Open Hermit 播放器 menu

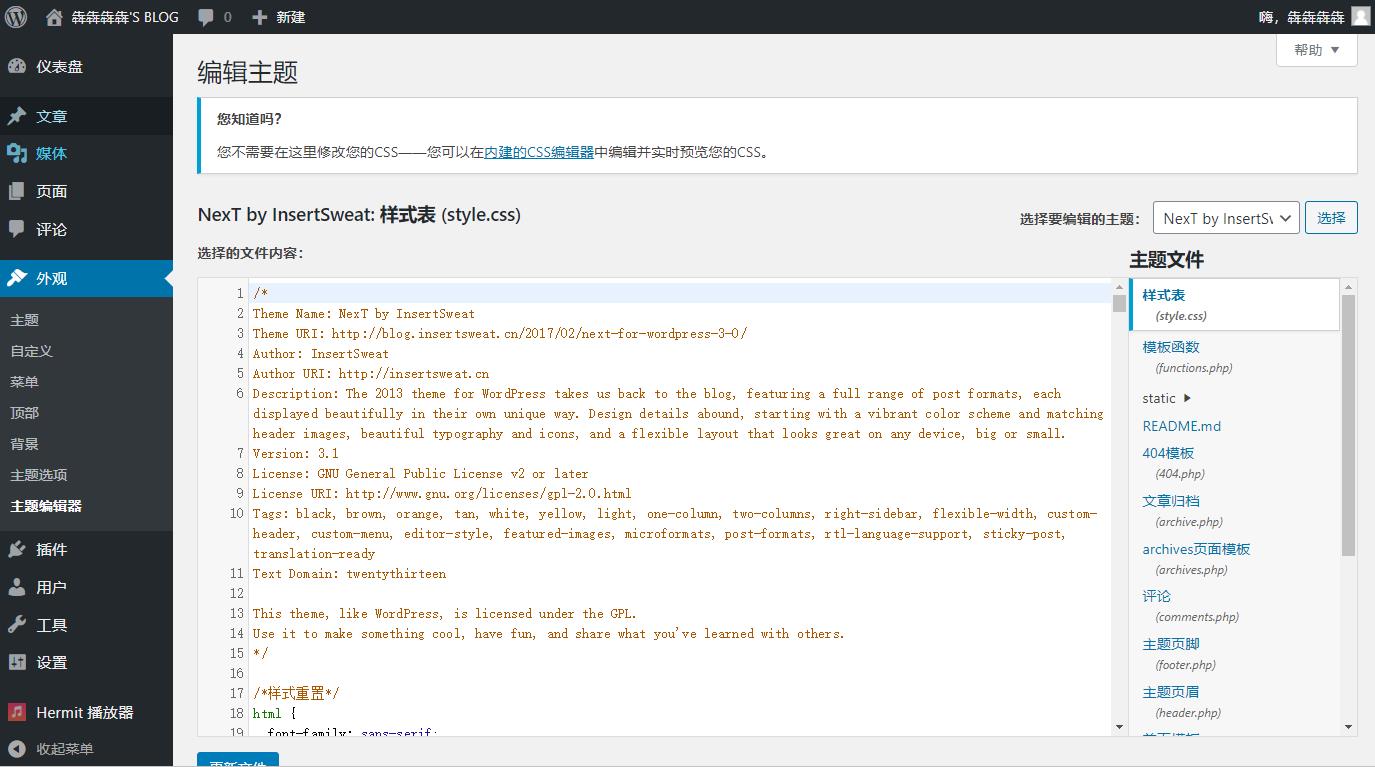[x=86, y=712]
